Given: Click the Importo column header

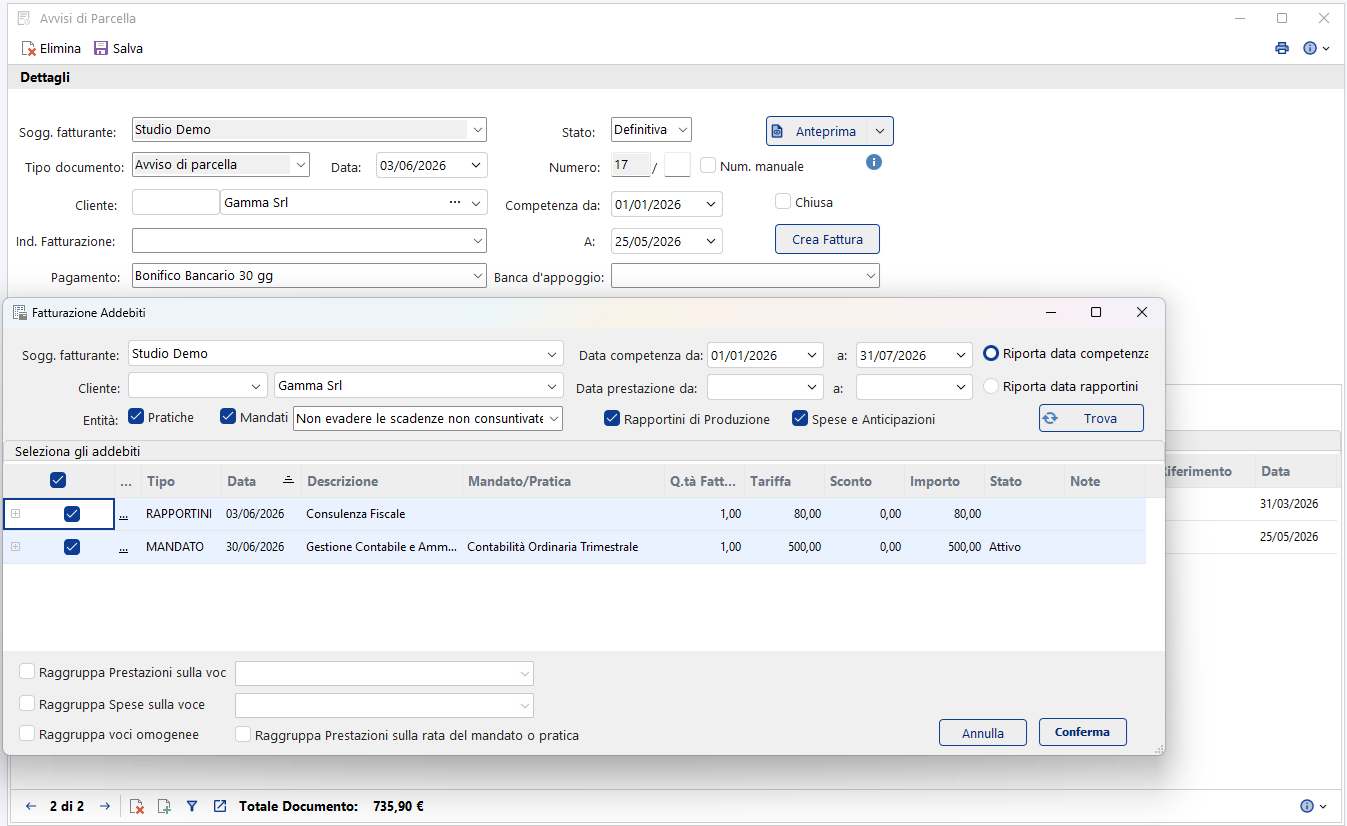Looking at the screenshot, I should click(x=944, y=481).
